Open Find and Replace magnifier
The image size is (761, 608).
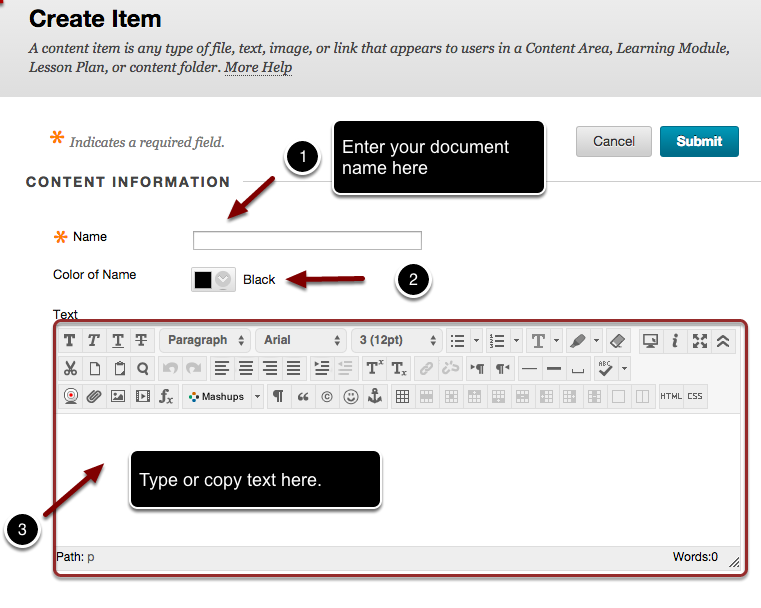pos(143,369)
